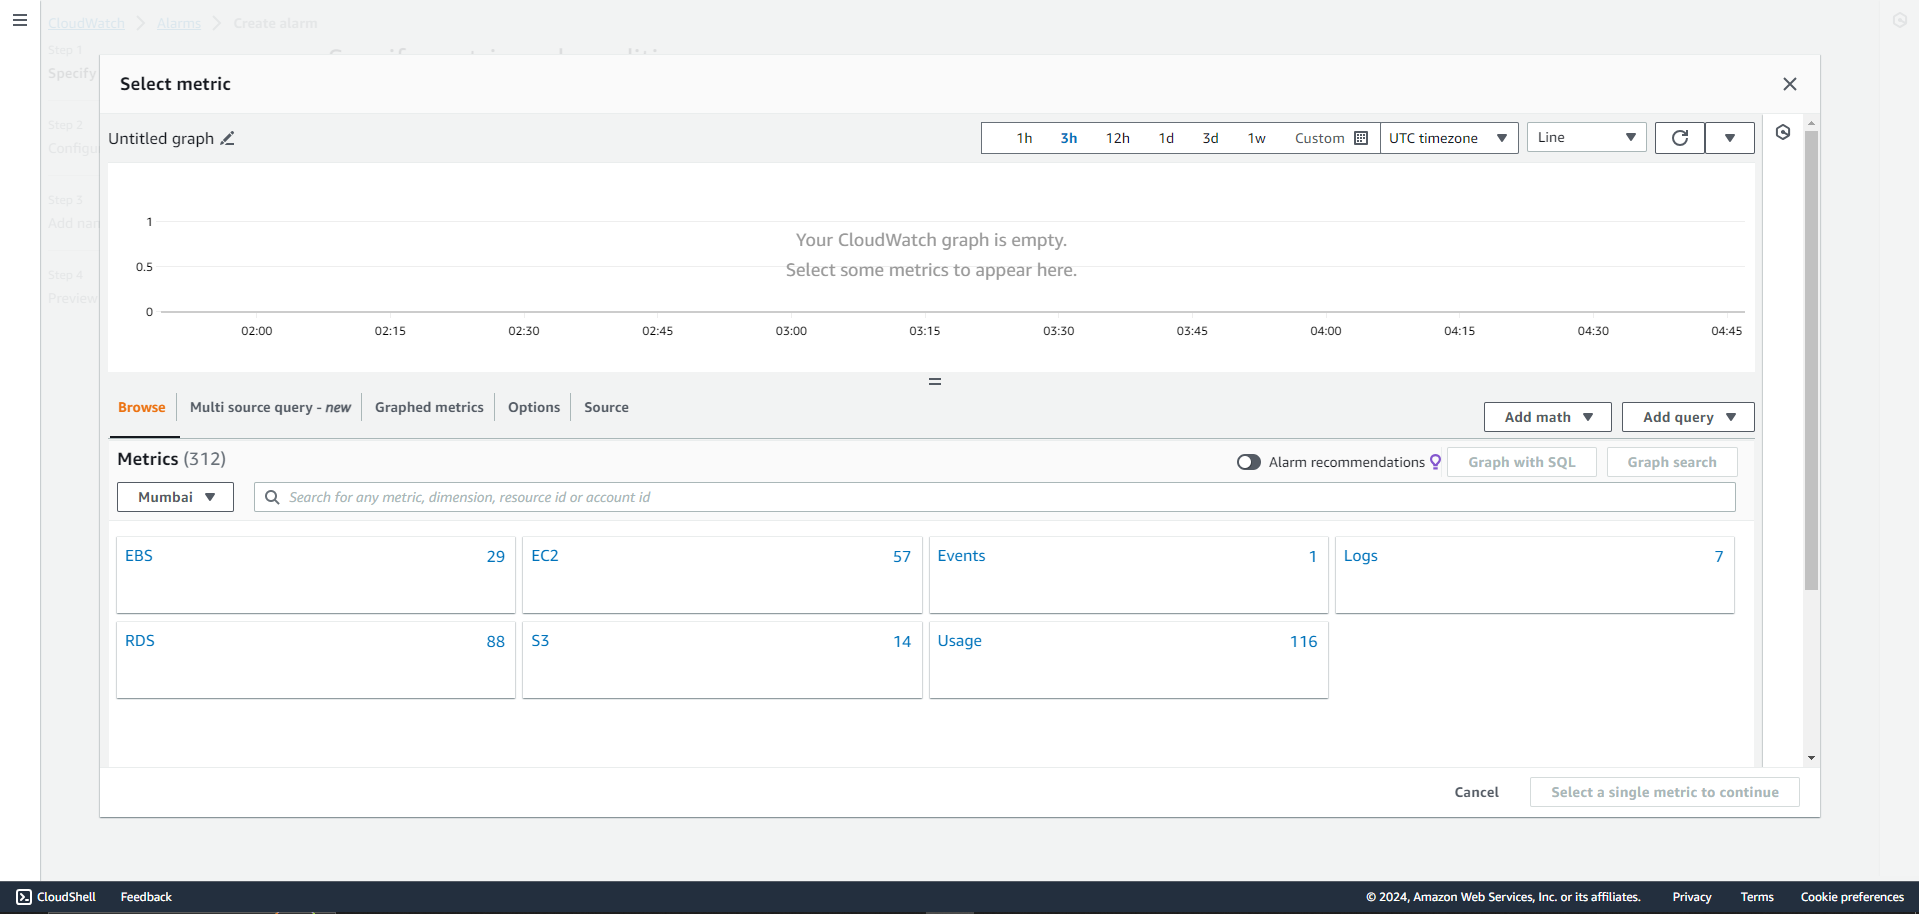Select the 1w time range

pyautogui.click(x=1256, y=138)
